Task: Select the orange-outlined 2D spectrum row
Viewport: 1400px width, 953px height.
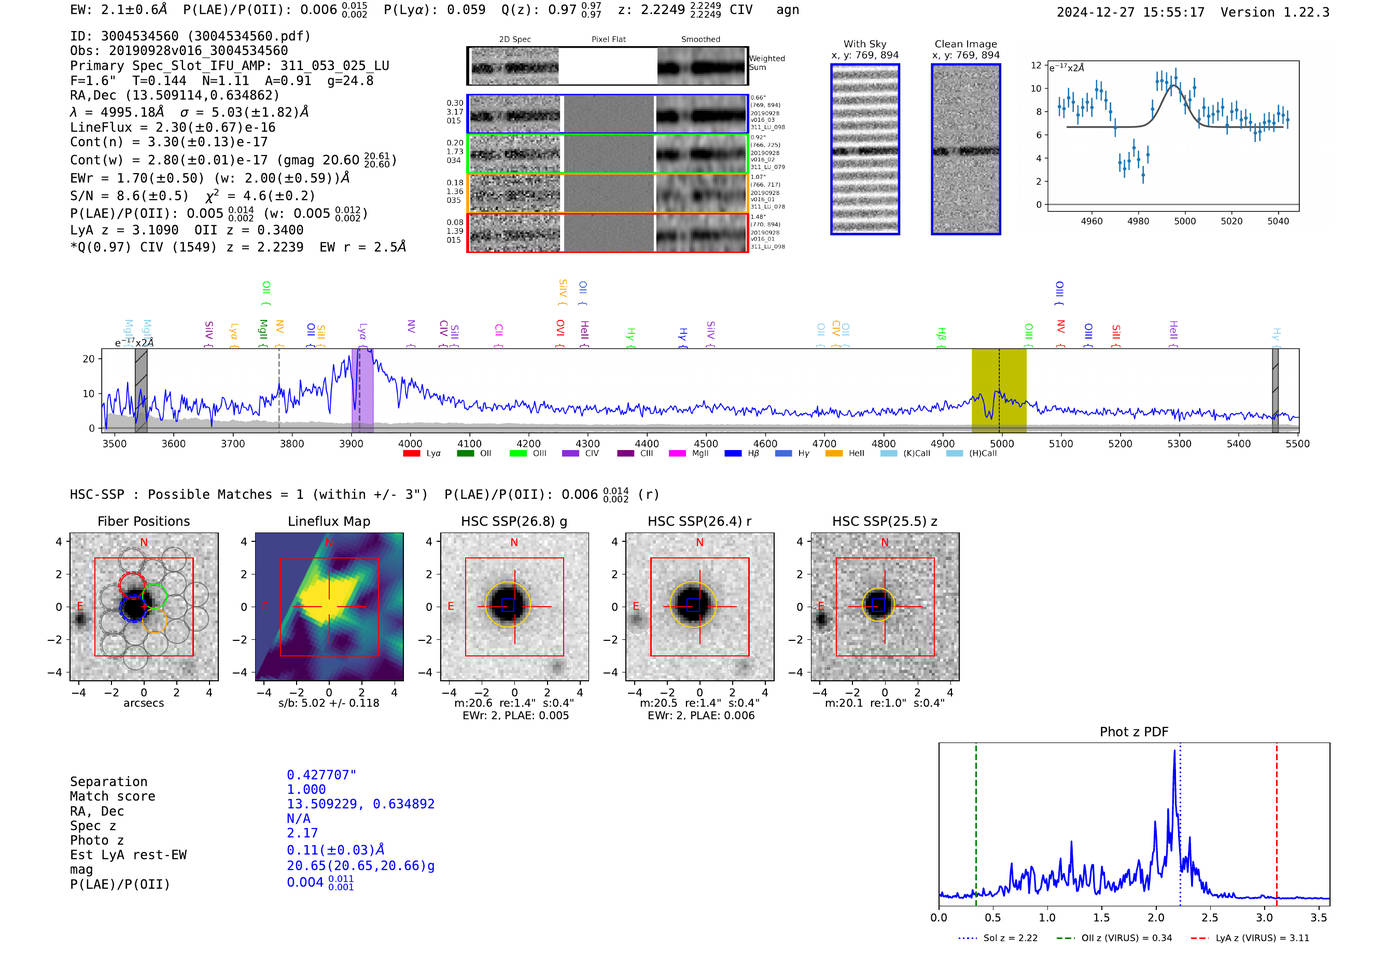Action: pyautogui.click(x=607, y=193)
